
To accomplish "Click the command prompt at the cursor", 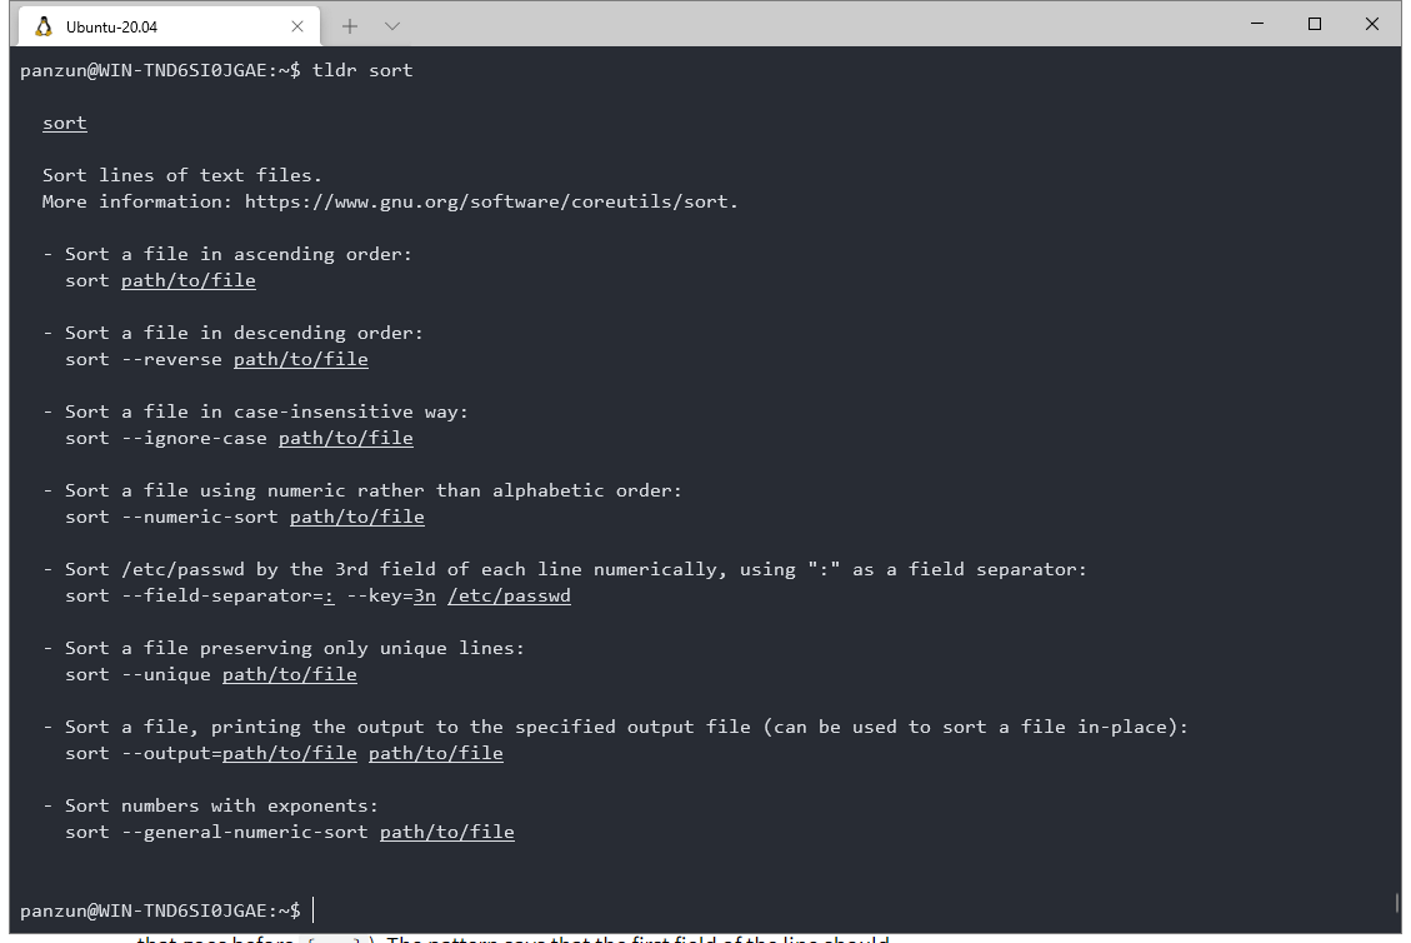I will pos(313,910).
